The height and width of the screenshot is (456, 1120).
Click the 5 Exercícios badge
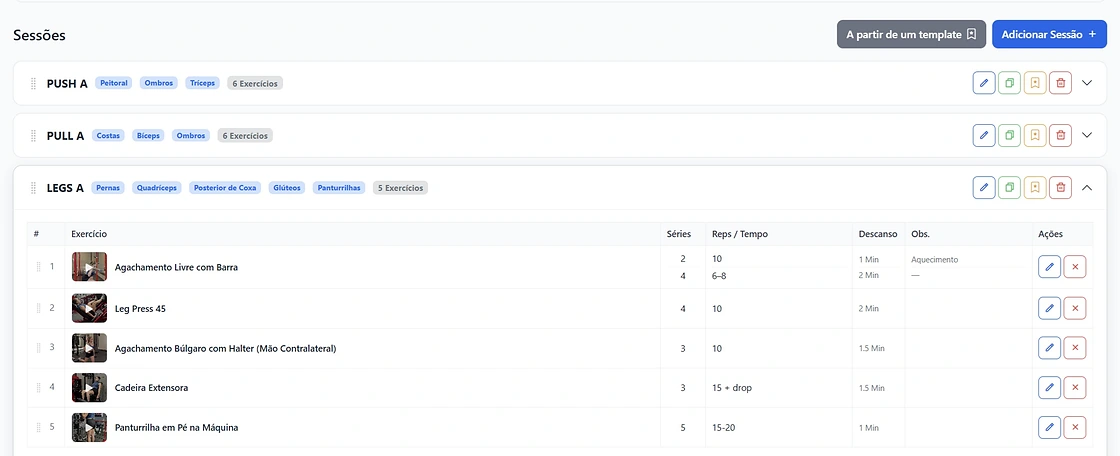tap(400, 188)
